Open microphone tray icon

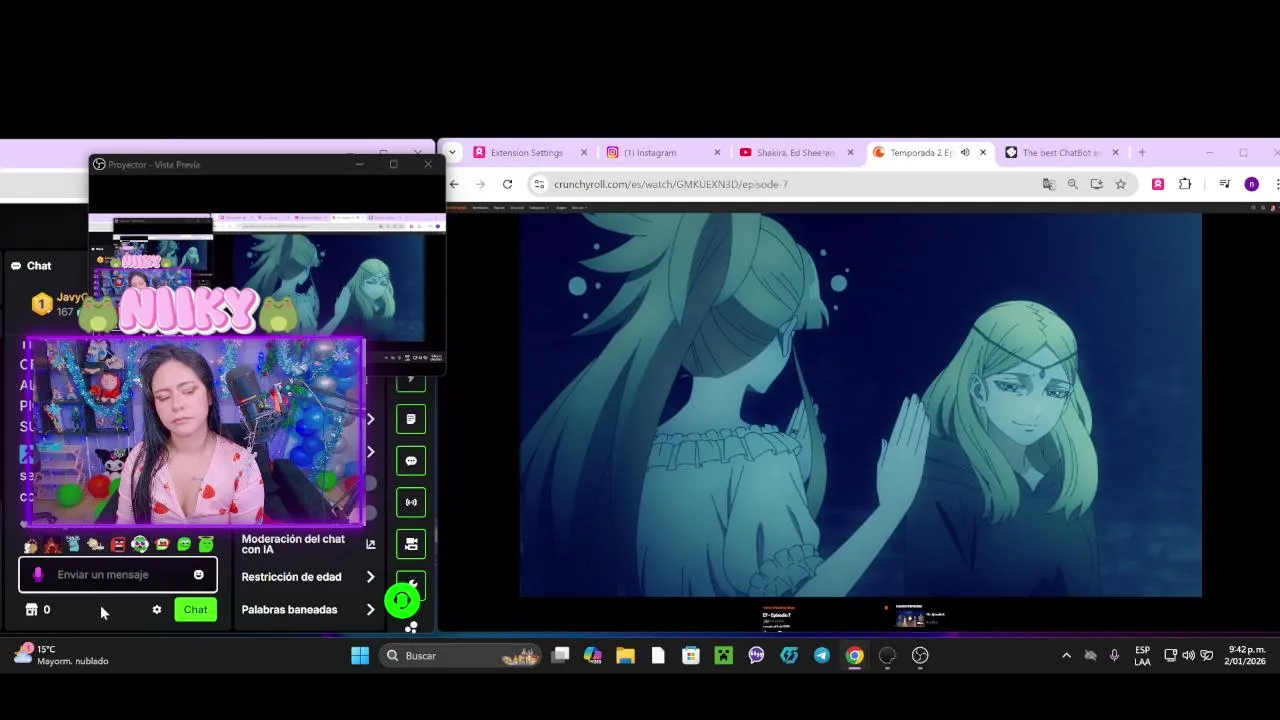1114,656
